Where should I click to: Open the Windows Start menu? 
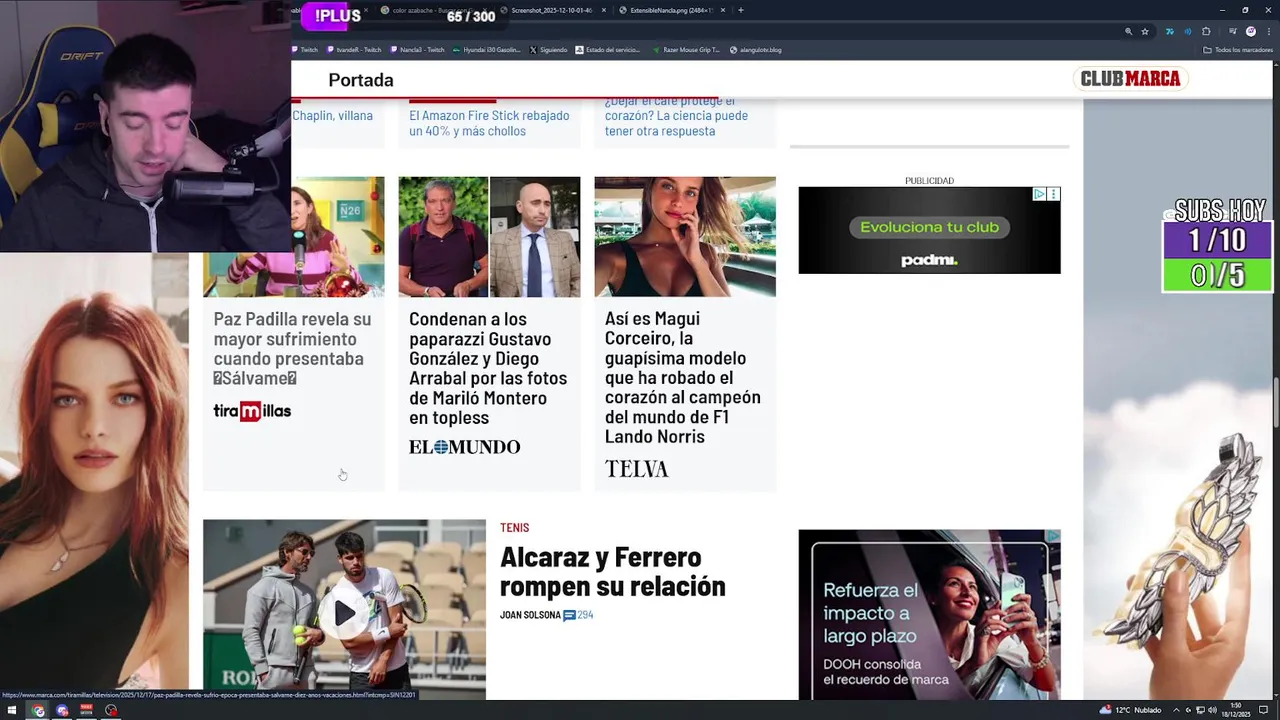pyautogui.click(x=12, y=711)
